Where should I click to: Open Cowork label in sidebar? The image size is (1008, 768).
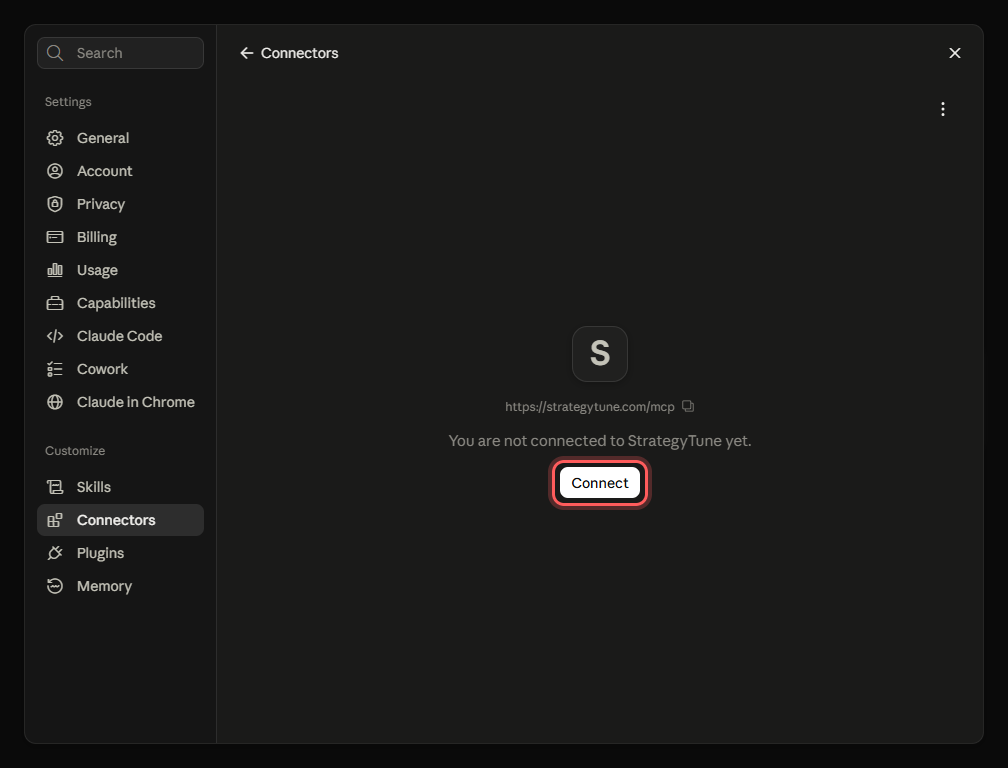[x=102, y=369]
